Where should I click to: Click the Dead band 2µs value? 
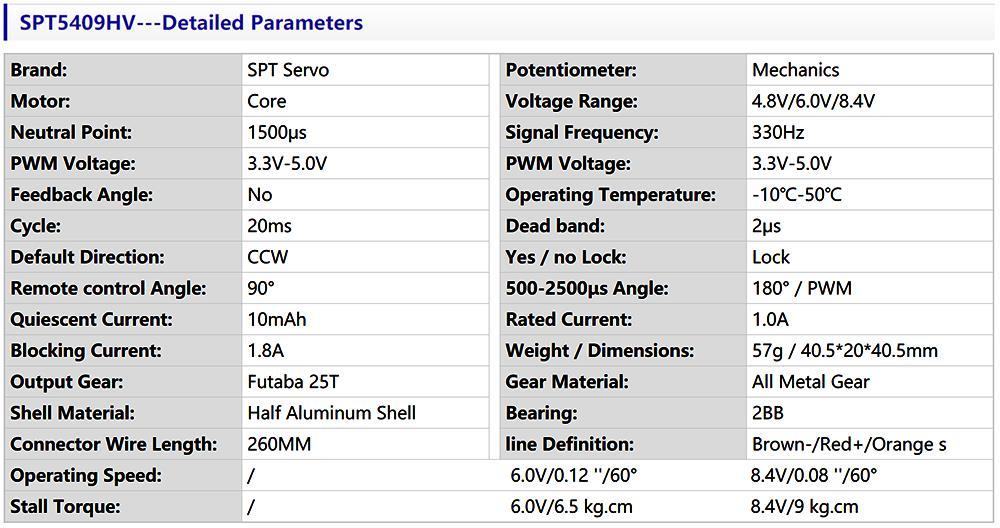767,226
